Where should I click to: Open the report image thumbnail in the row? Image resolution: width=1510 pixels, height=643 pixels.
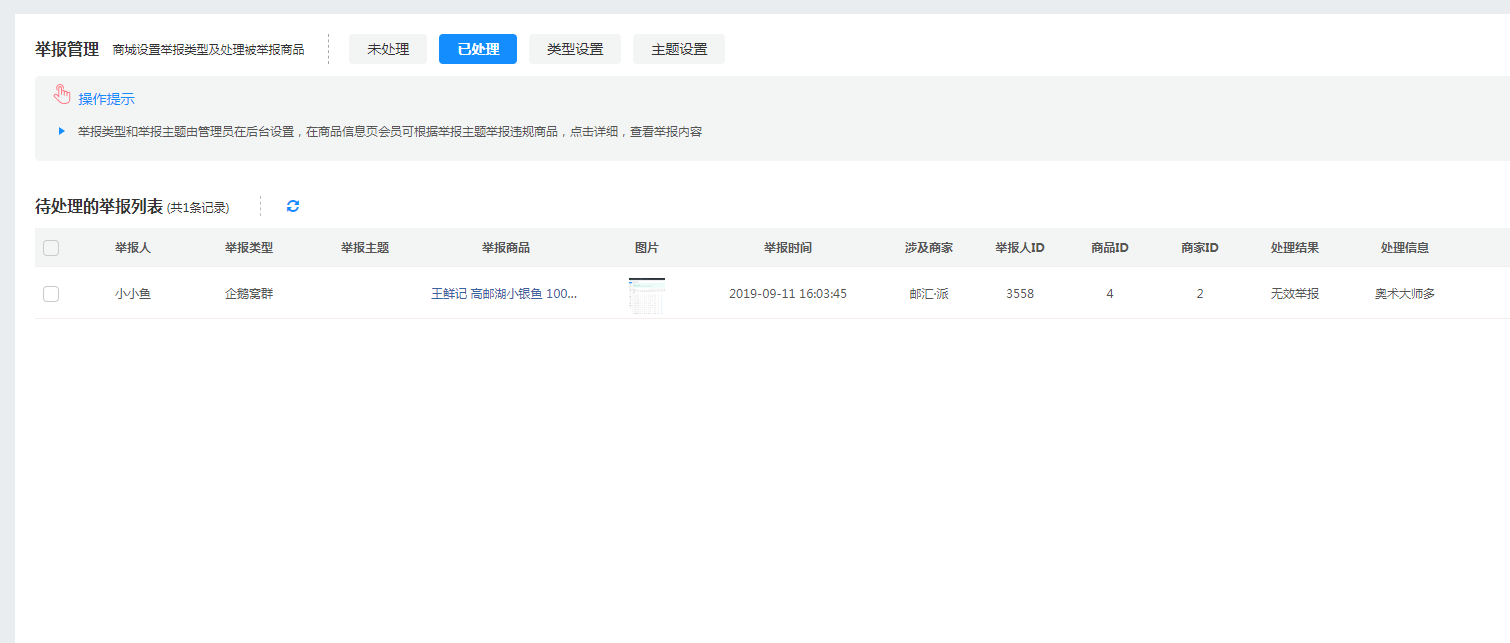647,295
